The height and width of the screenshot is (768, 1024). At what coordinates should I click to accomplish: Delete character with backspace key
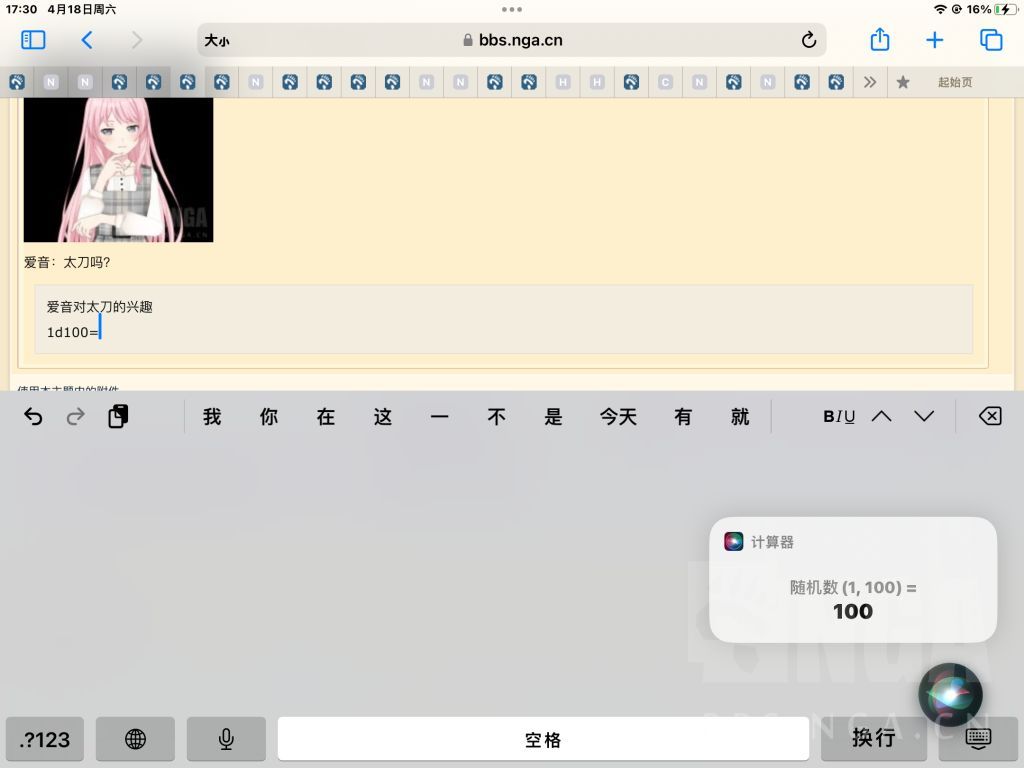(990, 416)
